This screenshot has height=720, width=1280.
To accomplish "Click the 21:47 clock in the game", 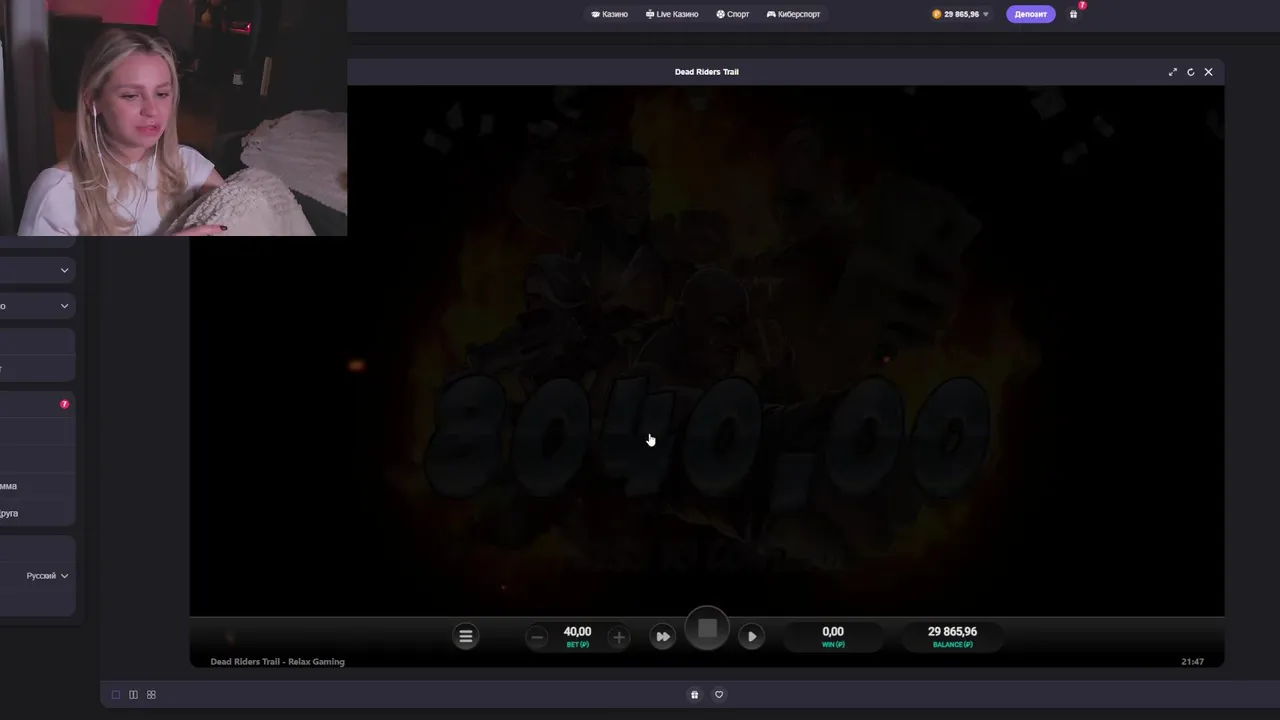I will [1192, 661].
